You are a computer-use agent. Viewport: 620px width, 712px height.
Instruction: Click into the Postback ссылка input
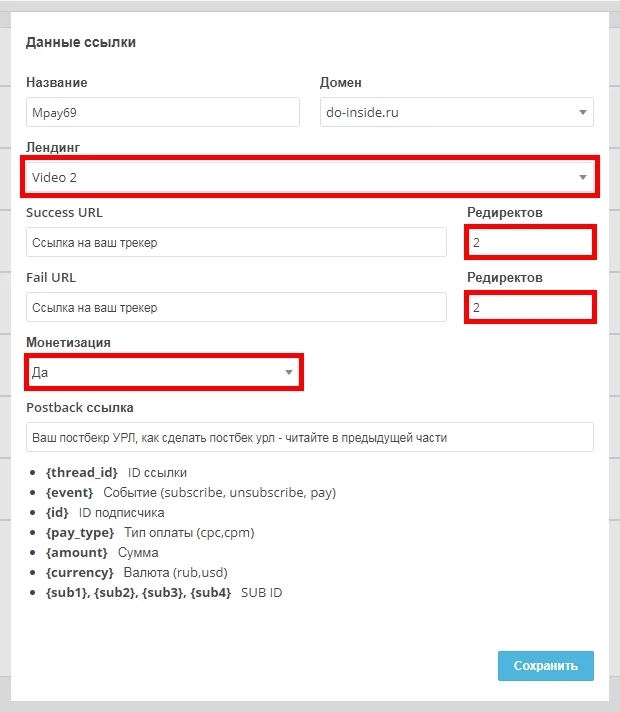(310, 437)
